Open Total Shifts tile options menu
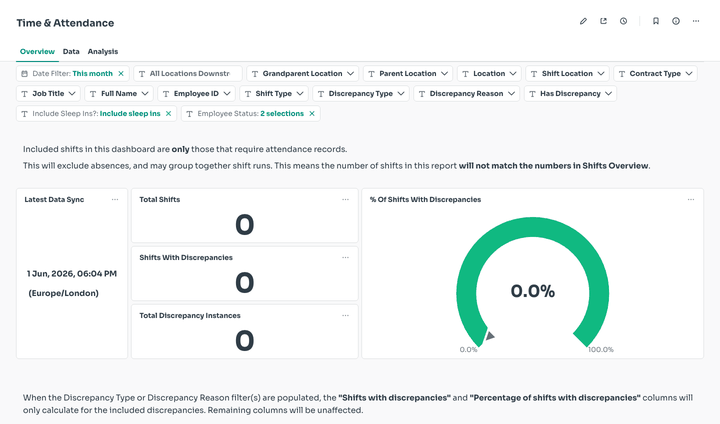720x424 pixels. coord(345,199)
